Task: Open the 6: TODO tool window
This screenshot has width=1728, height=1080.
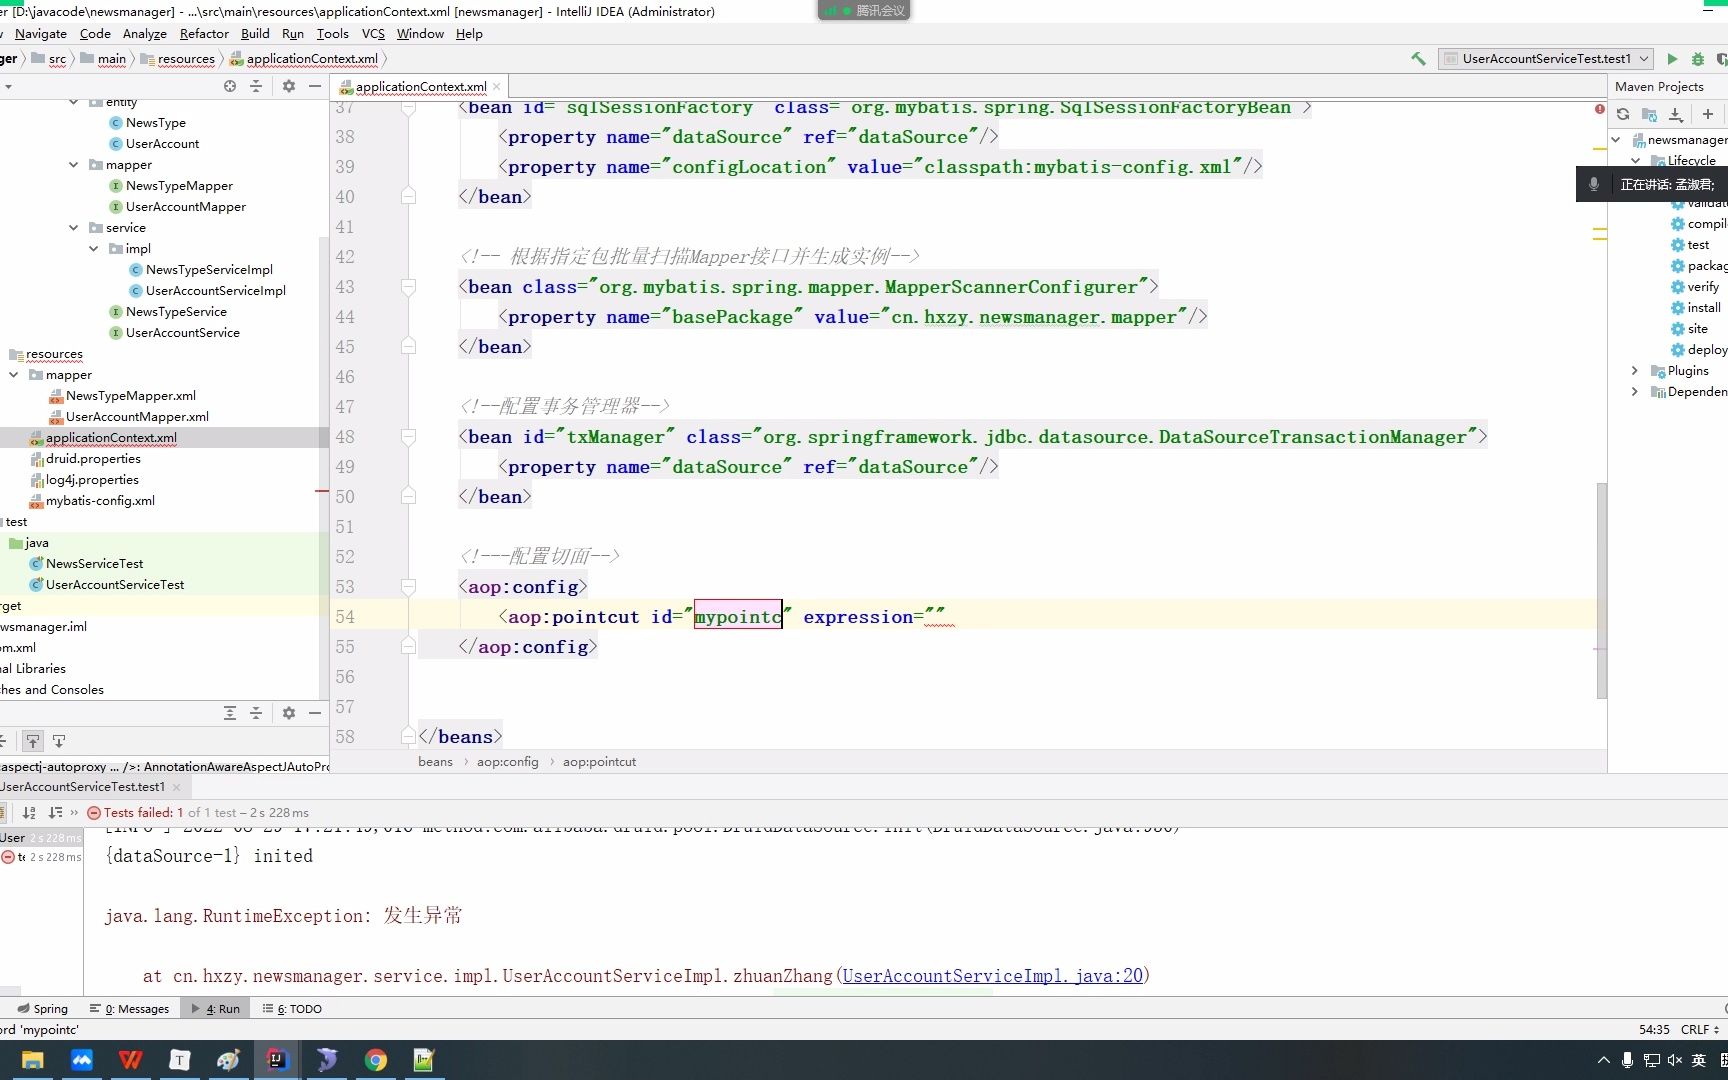Action: click(x=292, y=1009)
